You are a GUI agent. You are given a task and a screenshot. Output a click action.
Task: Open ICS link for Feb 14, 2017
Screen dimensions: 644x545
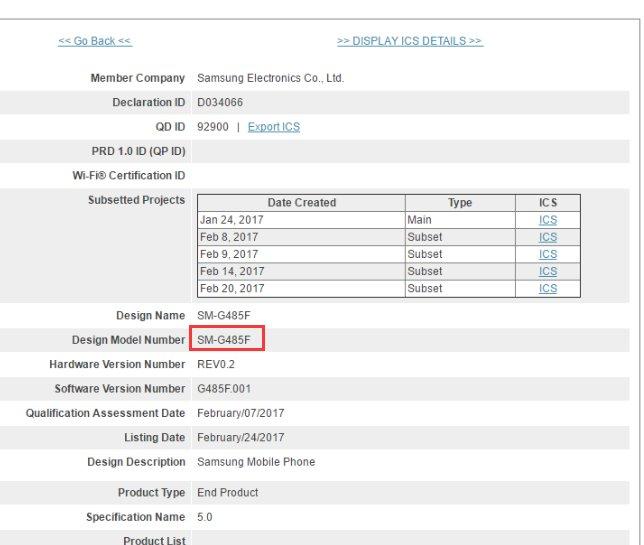(x=548, y=271)
